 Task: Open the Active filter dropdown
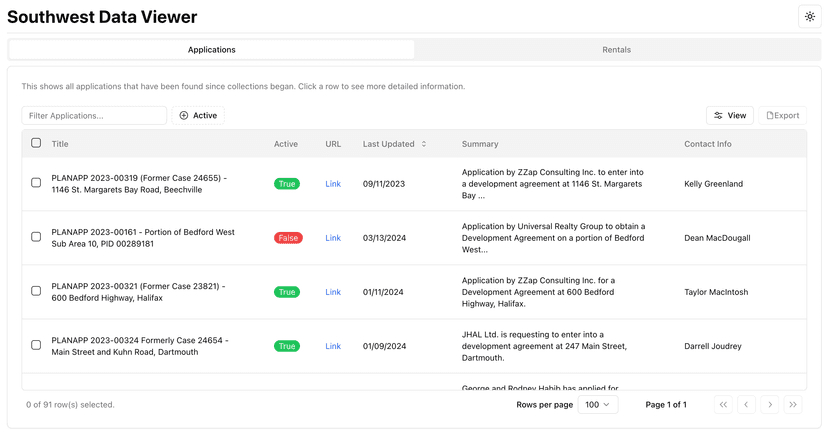pos(198,115)
